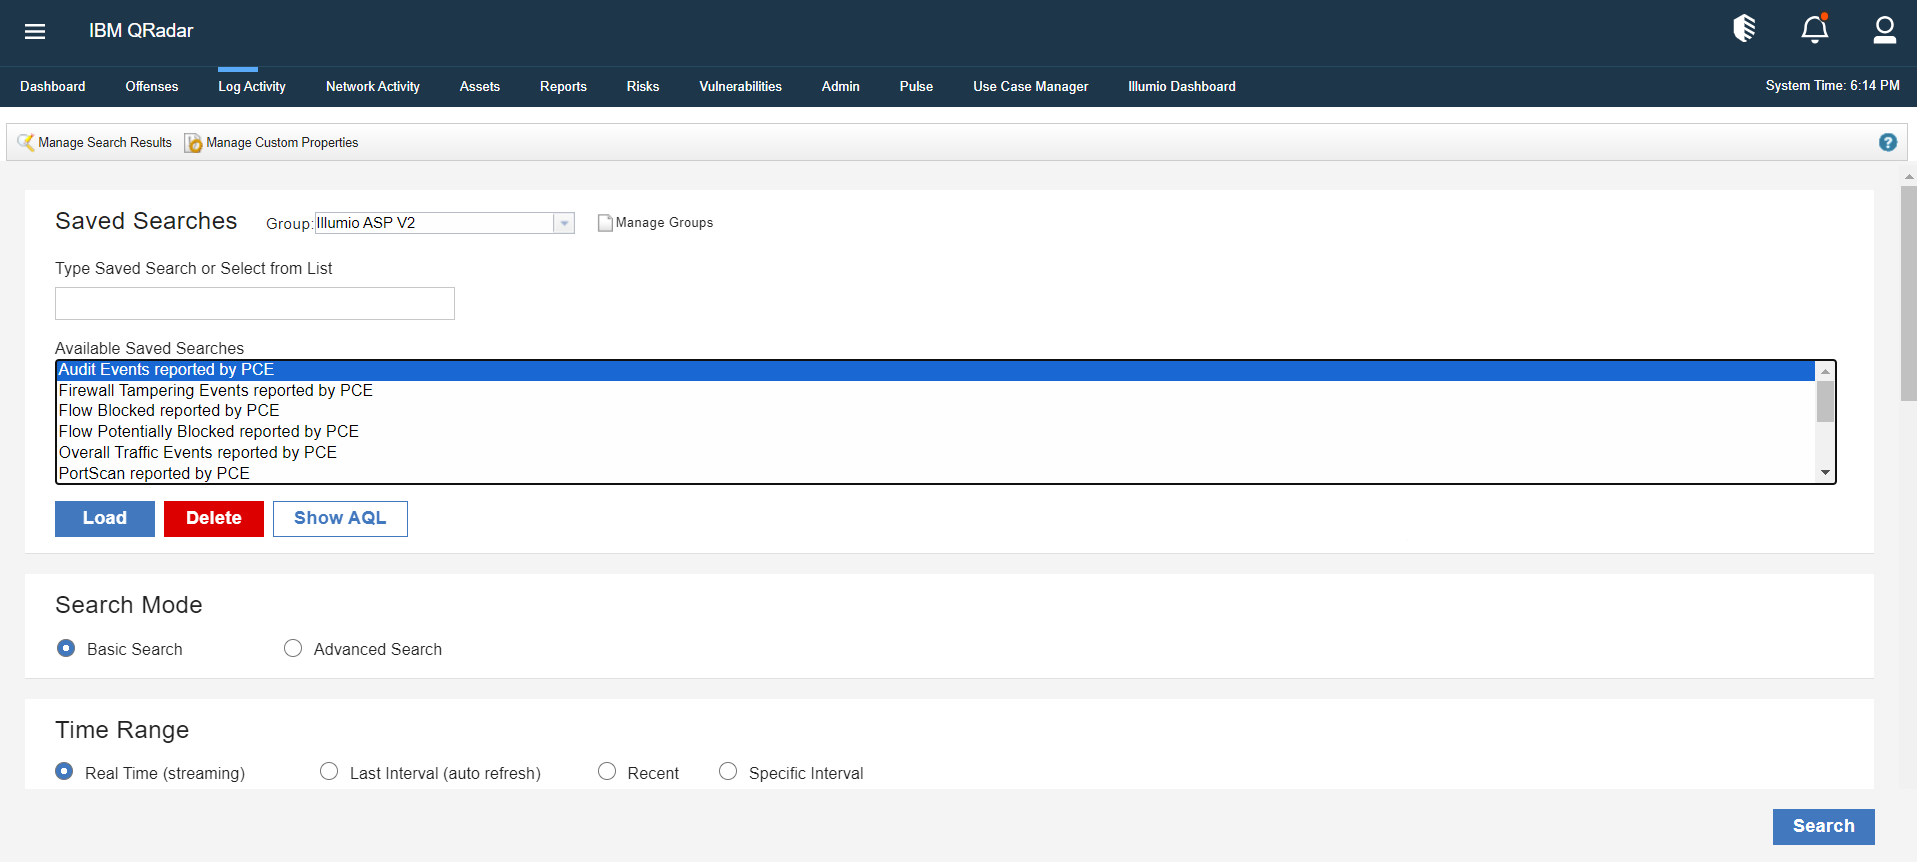Screen dimensions: 1917x862
Task: Click the Manage Groups document icon
Action: 605,223
